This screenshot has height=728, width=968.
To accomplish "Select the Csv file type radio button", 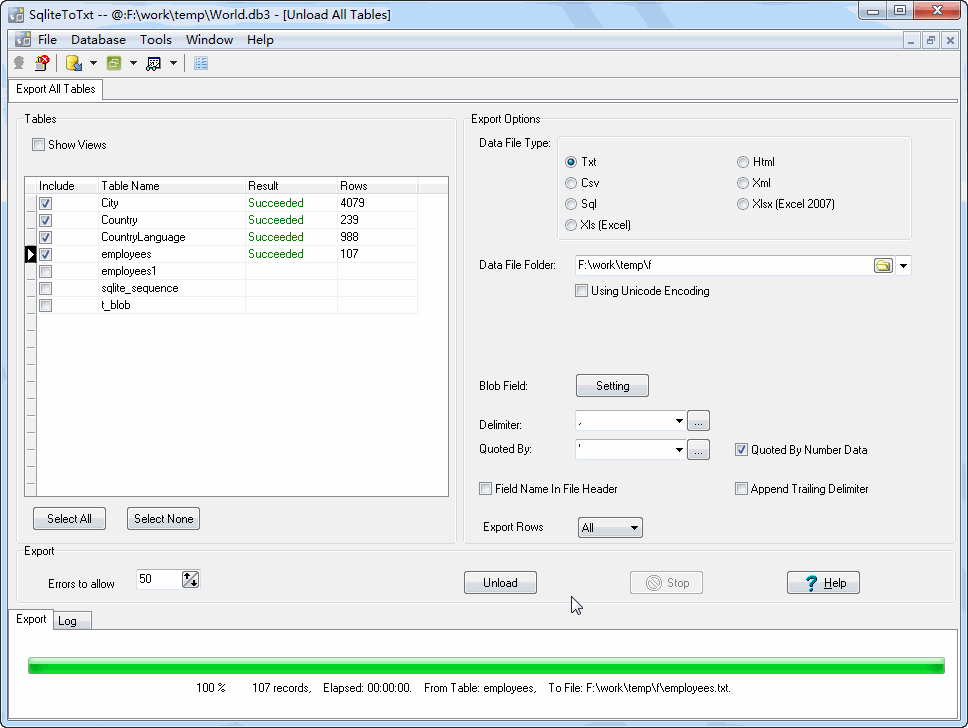I will (x=571, y=183).
